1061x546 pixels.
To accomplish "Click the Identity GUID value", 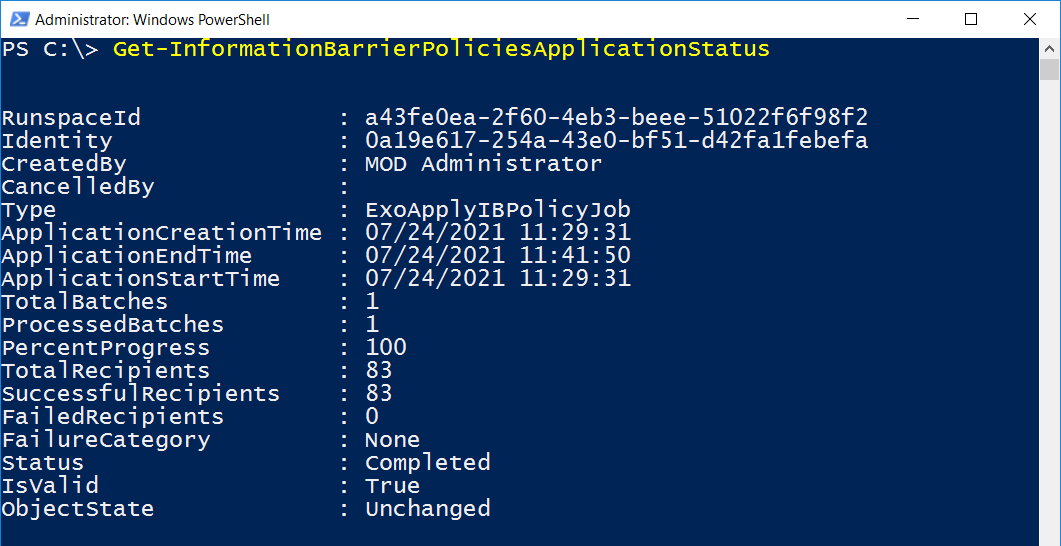I will click(x=616, y=141).
